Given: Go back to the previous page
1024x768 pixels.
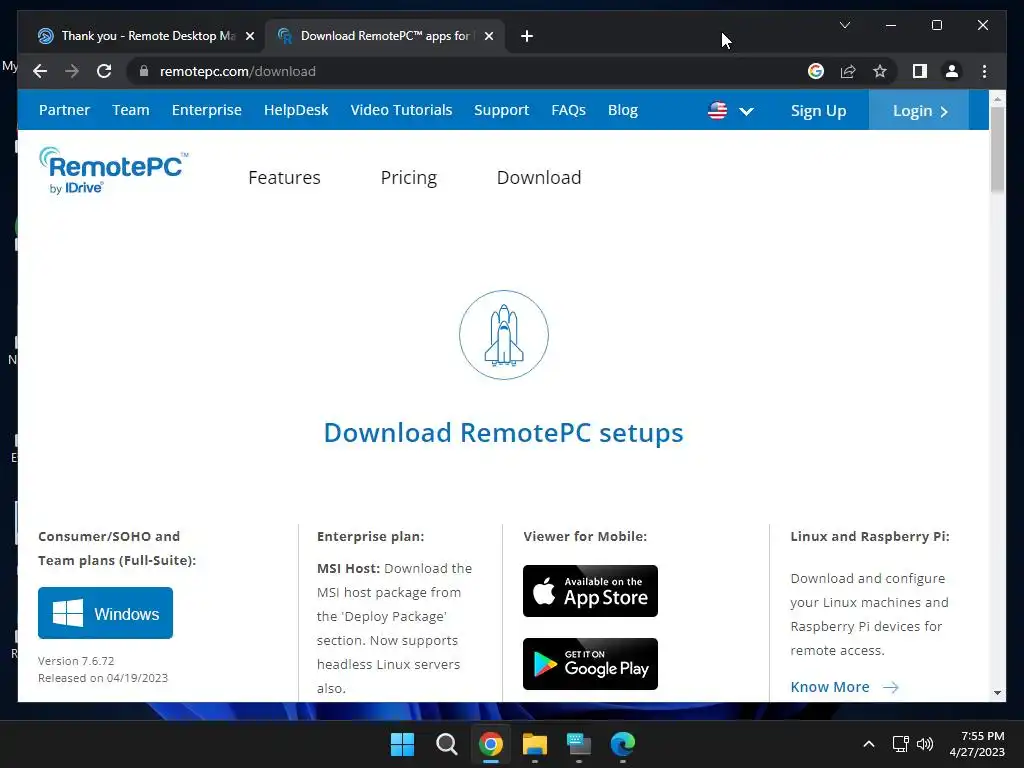Looking at the screenshot, I should pos(40,71).
